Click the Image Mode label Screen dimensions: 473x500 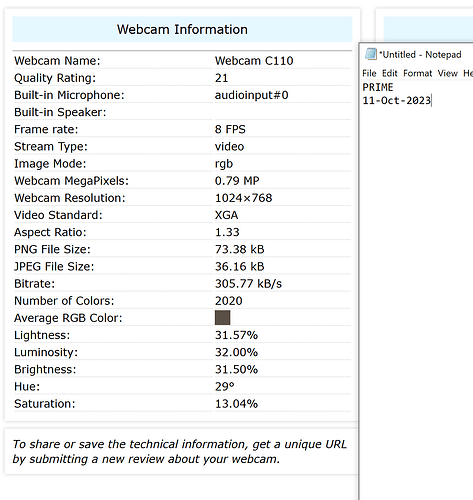pos(50,164)
